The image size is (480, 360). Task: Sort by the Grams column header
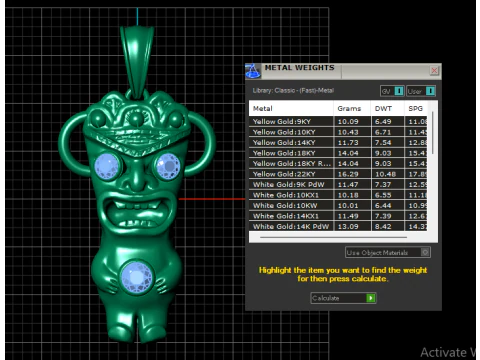coord(352,108)
